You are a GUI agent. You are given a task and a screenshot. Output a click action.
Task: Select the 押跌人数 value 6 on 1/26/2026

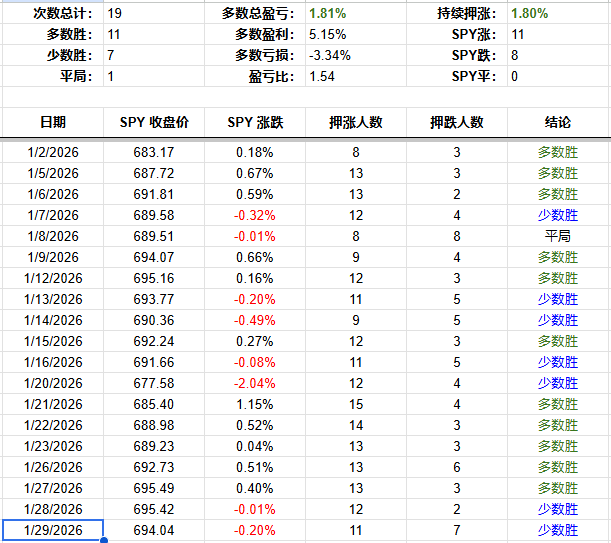[457, 467]
